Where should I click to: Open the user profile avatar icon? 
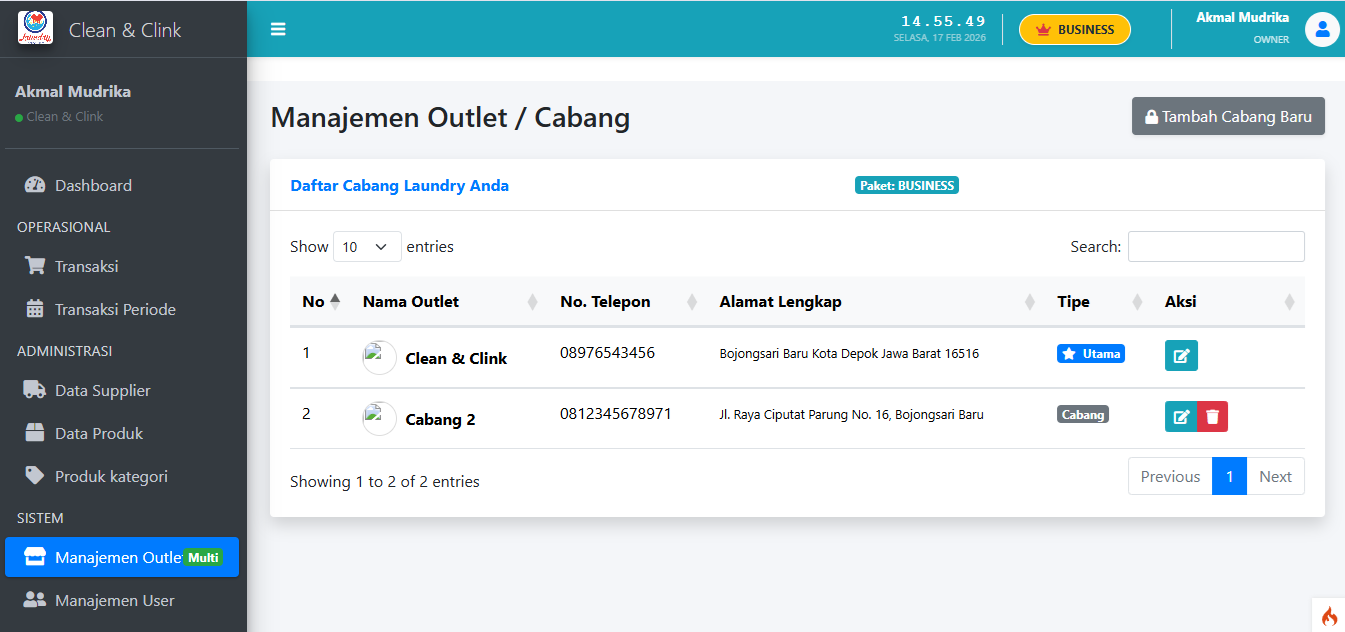1321,30
